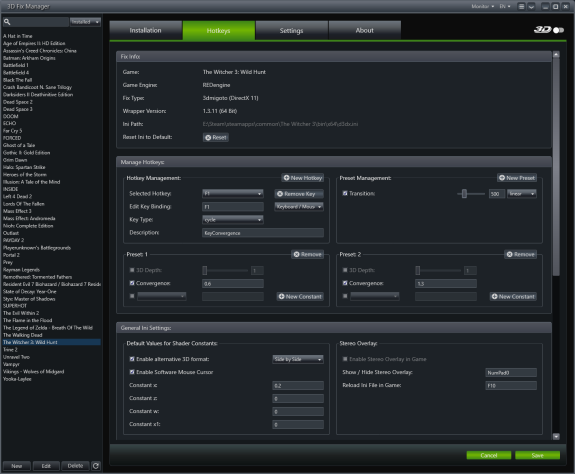The image size is (575, 474).
Task: Click the scrollbar up arrow
Action: click(556, 54)
